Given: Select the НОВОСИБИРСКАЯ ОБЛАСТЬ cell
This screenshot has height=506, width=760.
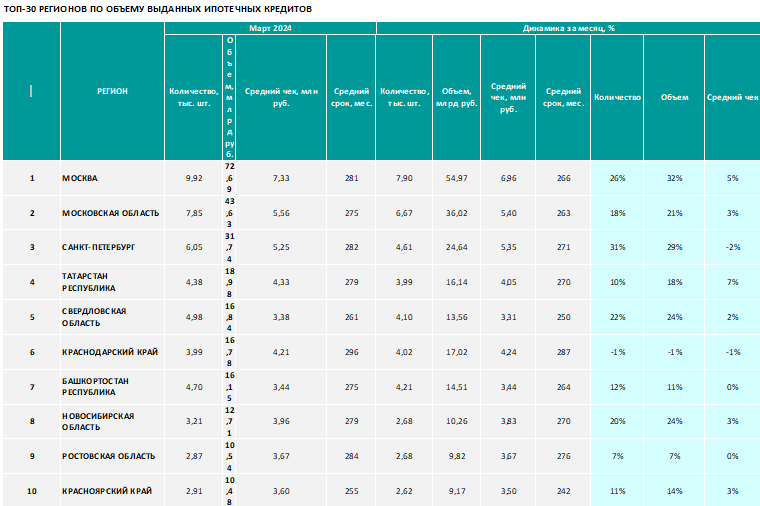Looking at the screenshot, I should coord(112,421).
